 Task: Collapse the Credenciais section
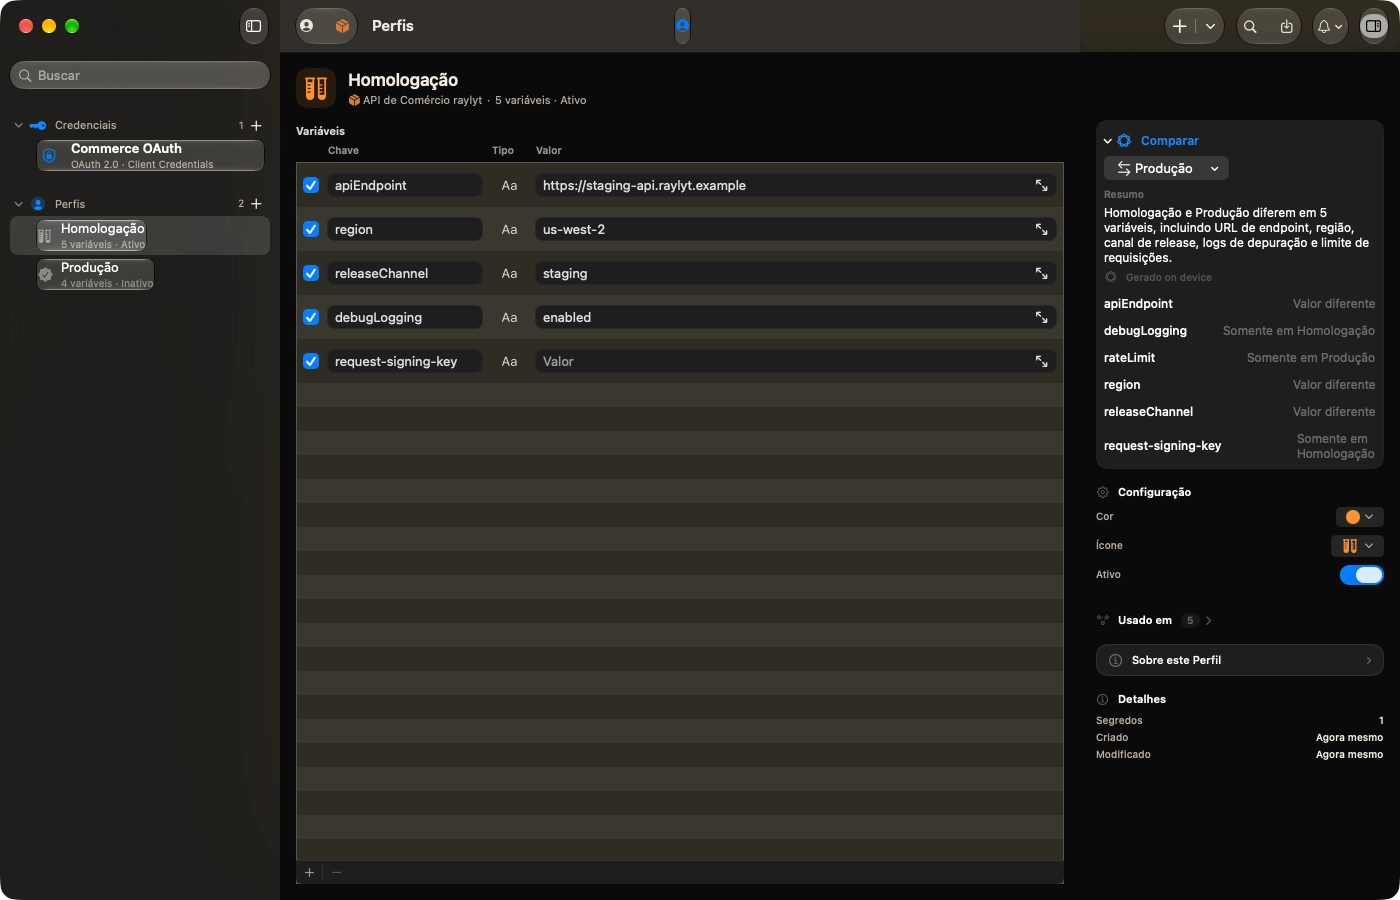(18, 125)
